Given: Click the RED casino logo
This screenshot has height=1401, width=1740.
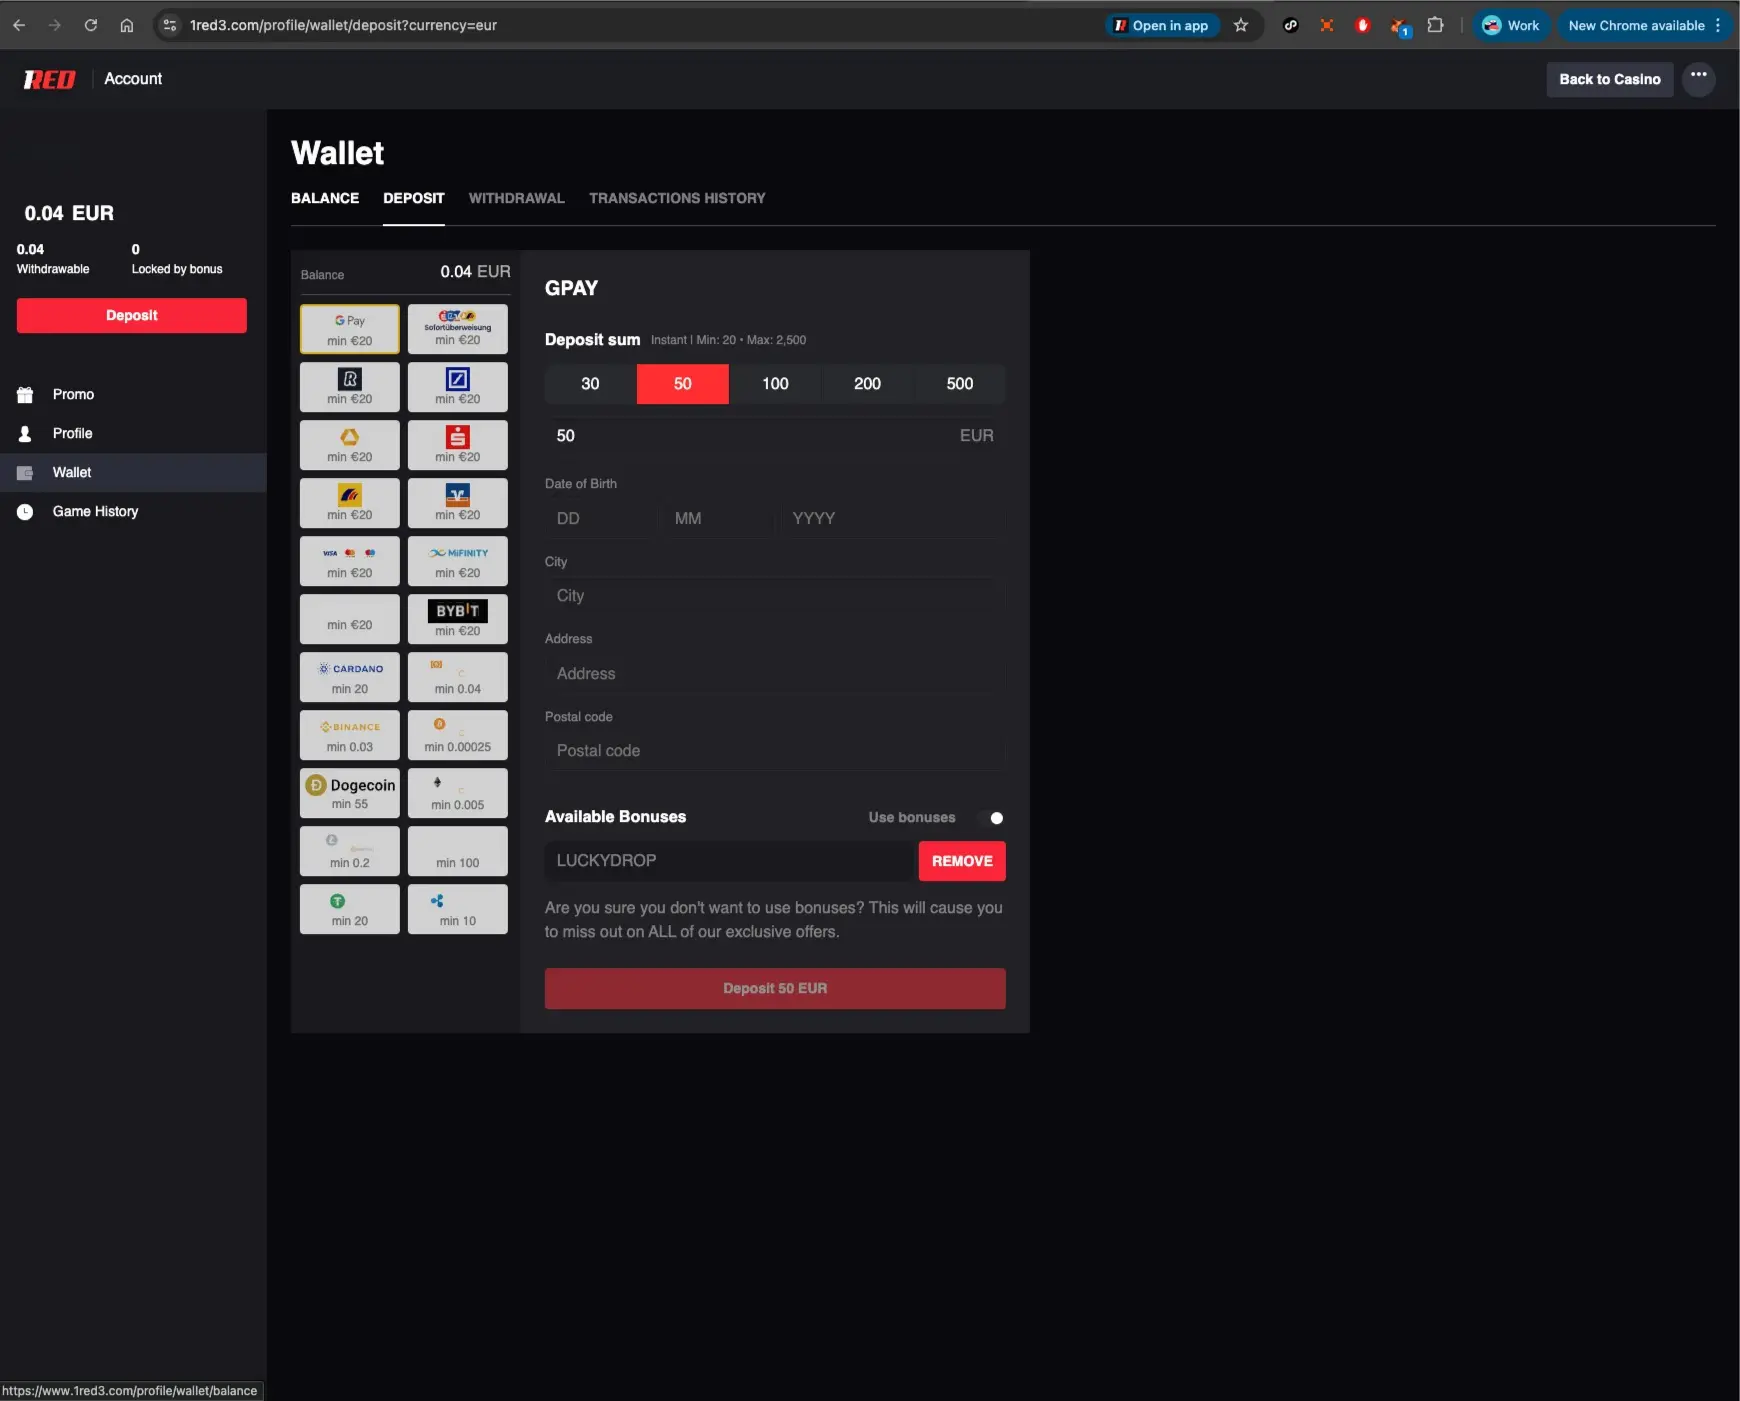Looking at the screenshot, I should (x=49, y=79).
